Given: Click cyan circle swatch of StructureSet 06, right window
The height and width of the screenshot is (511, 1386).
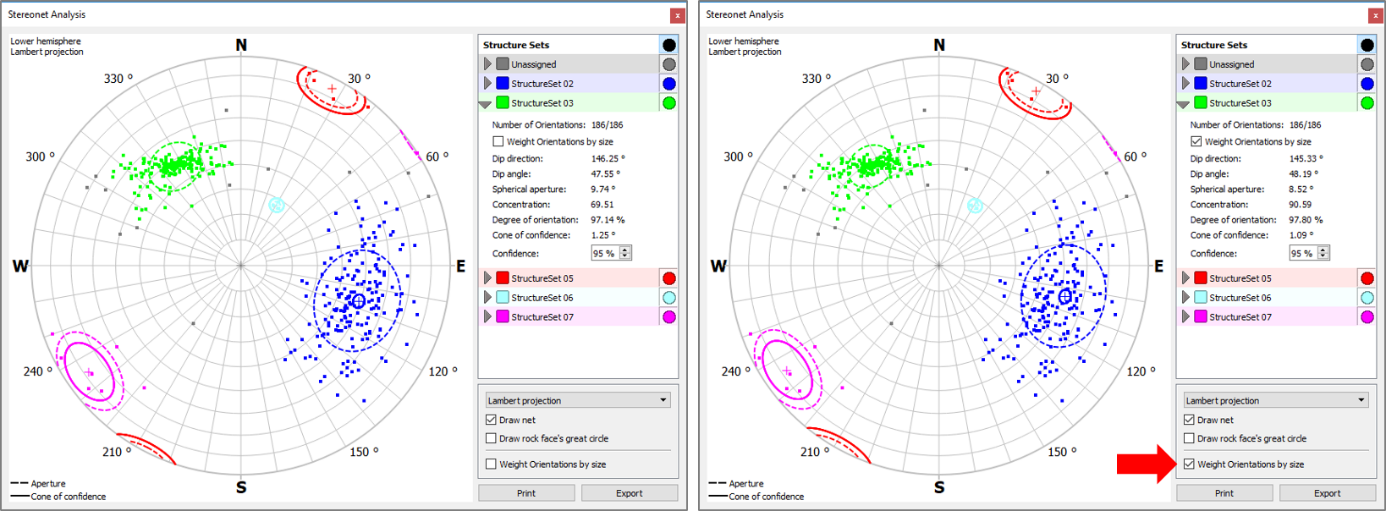Looking at the screenshot, I should (x=1367, y=297).
